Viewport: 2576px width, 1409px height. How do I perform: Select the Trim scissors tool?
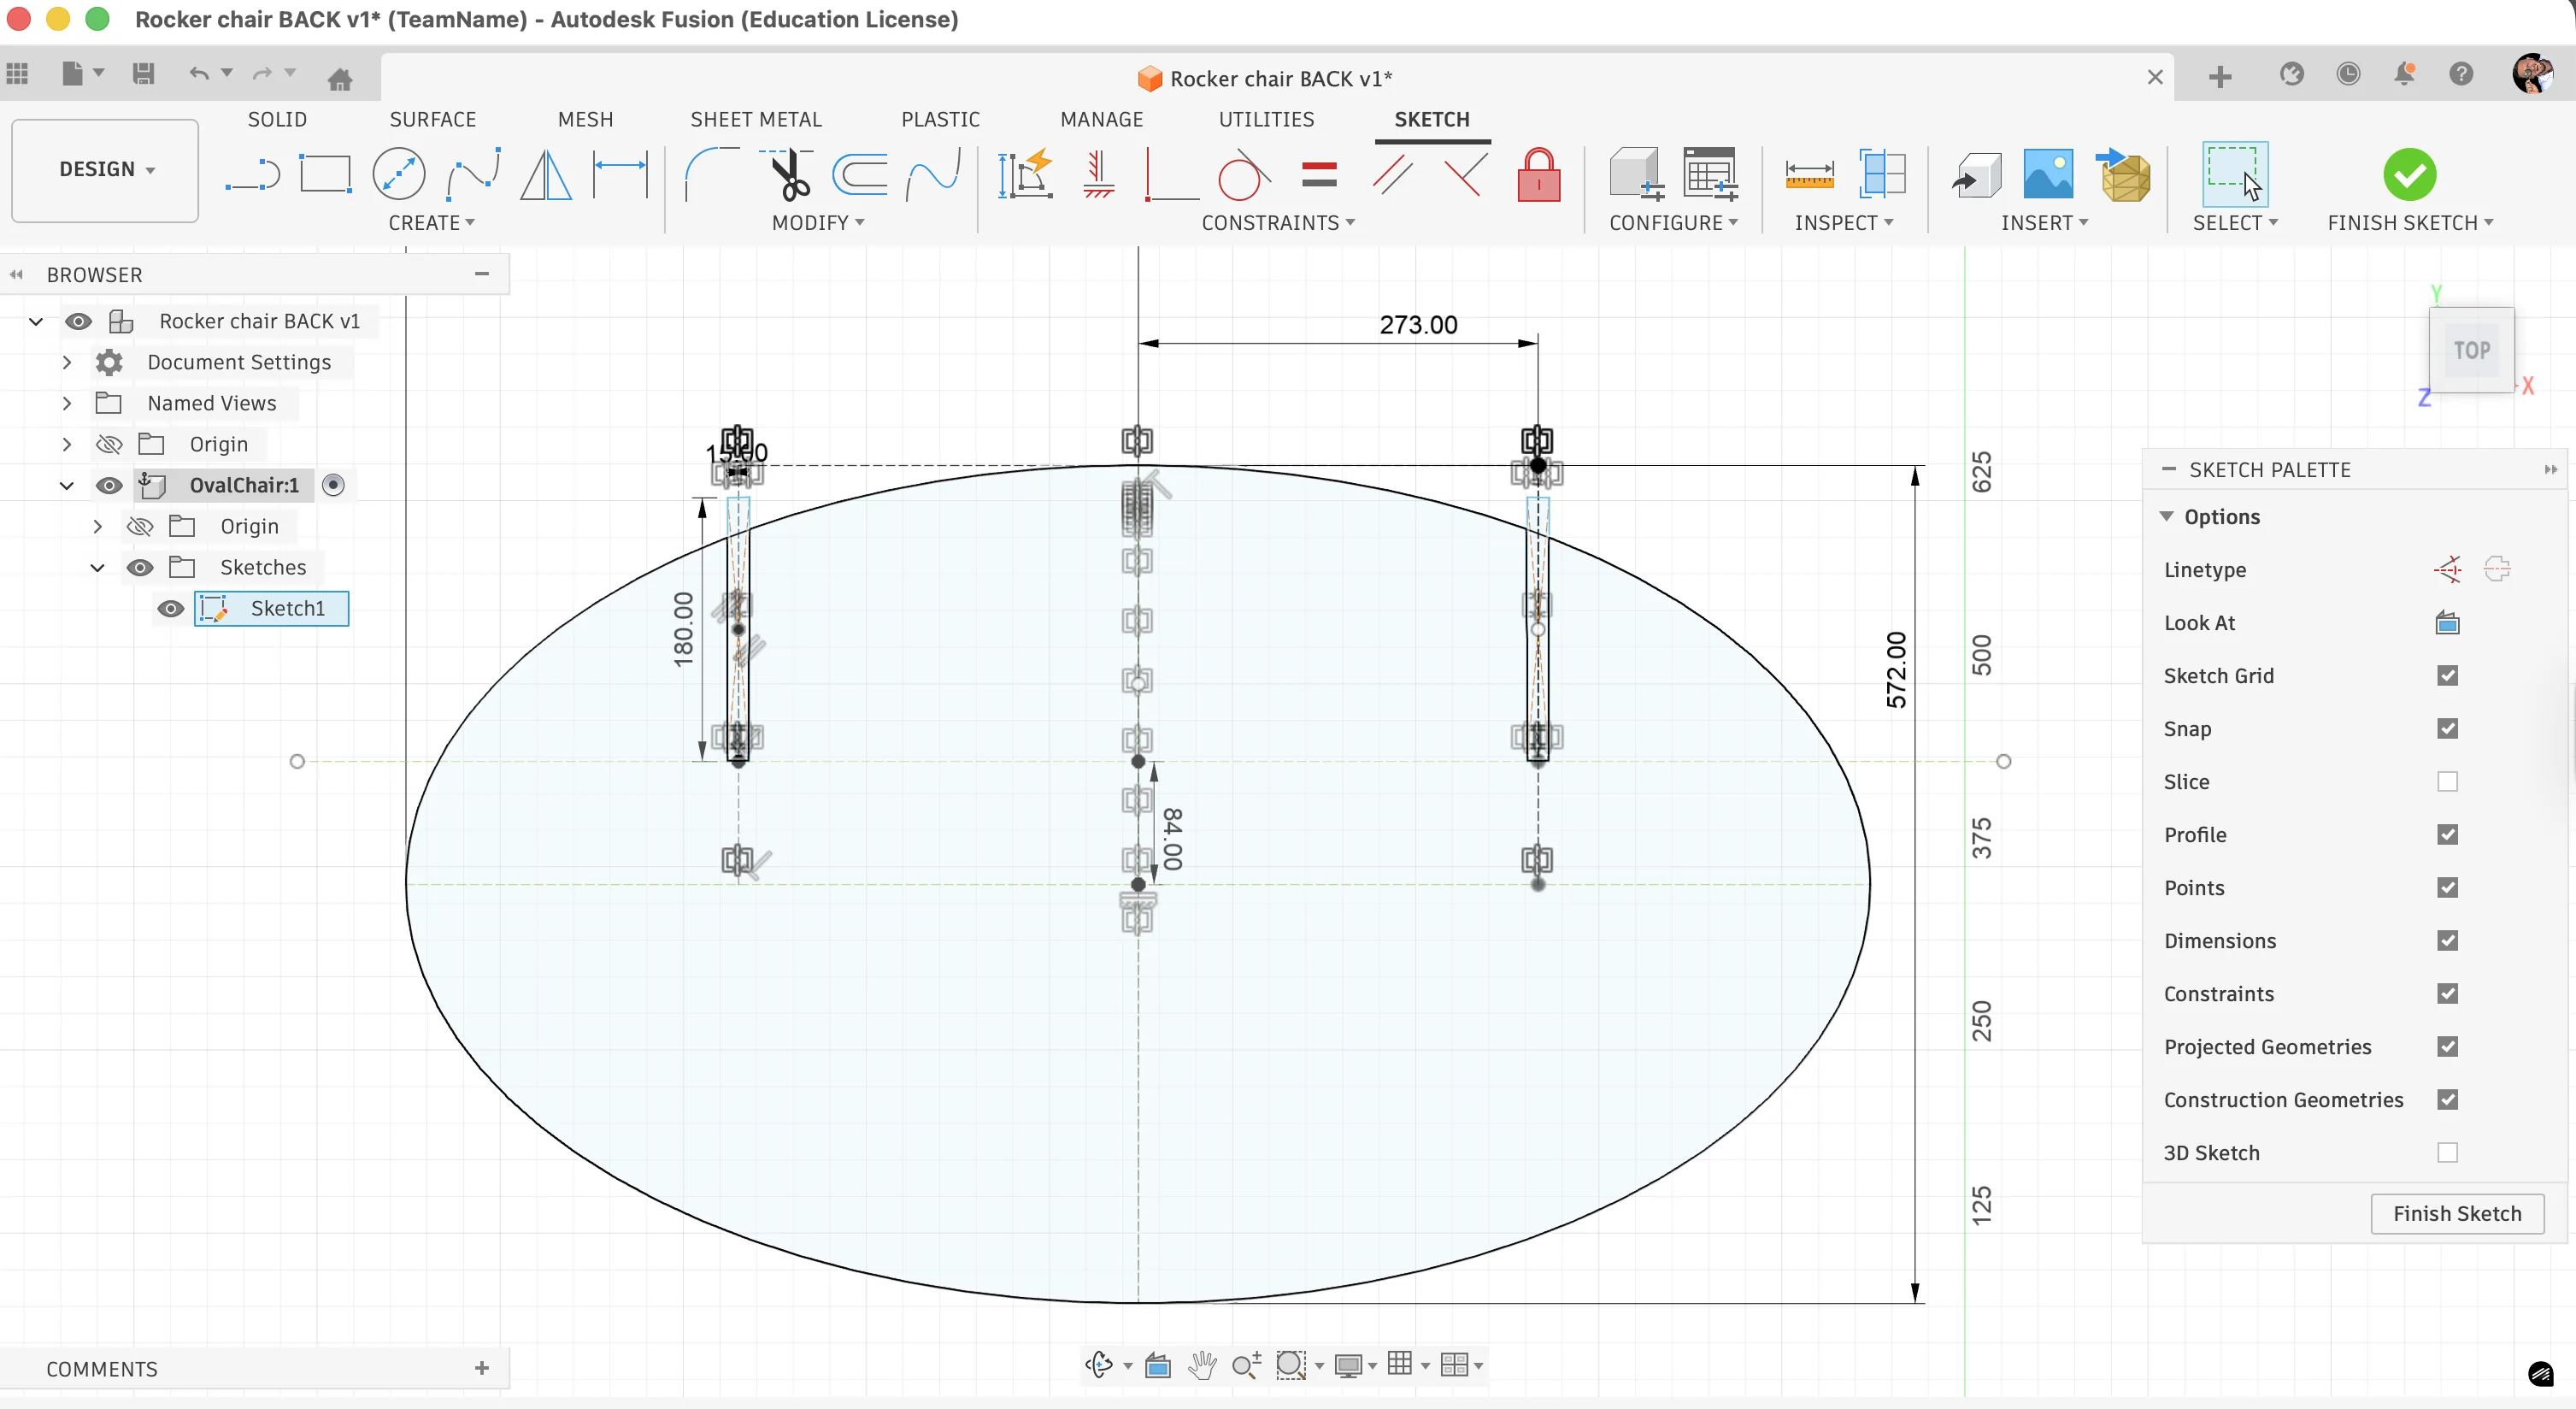(790, 175)
